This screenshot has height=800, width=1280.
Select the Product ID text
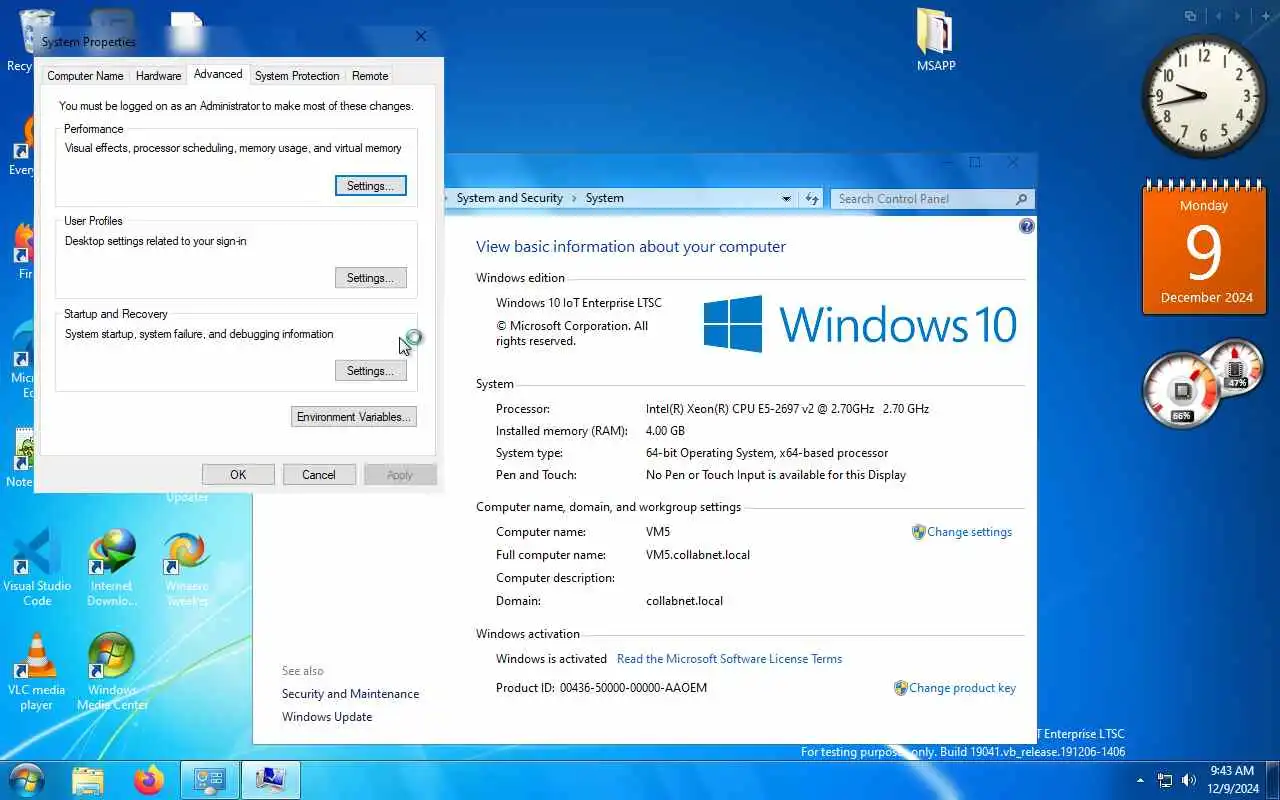tap(633, 688)
